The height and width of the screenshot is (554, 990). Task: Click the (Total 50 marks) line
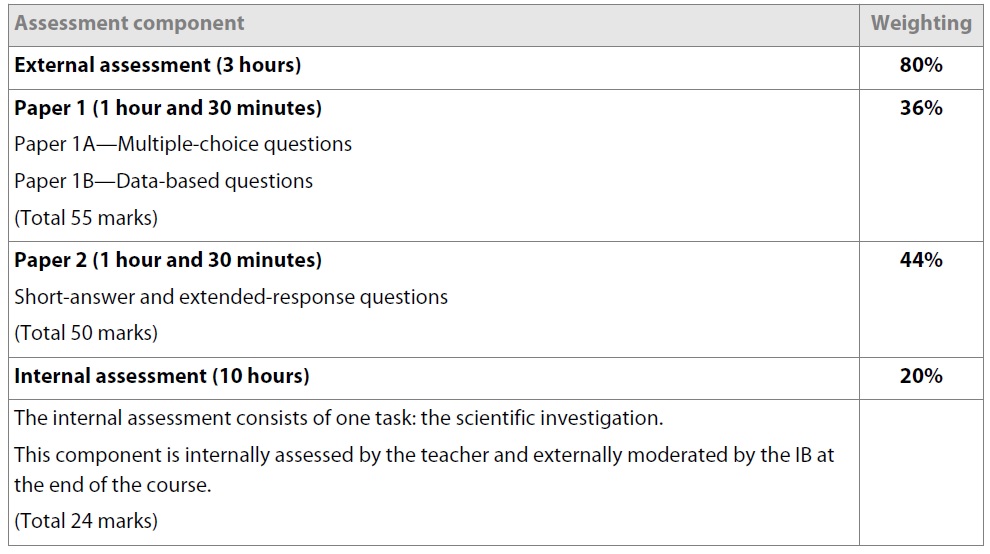click(x=86, y=333)
